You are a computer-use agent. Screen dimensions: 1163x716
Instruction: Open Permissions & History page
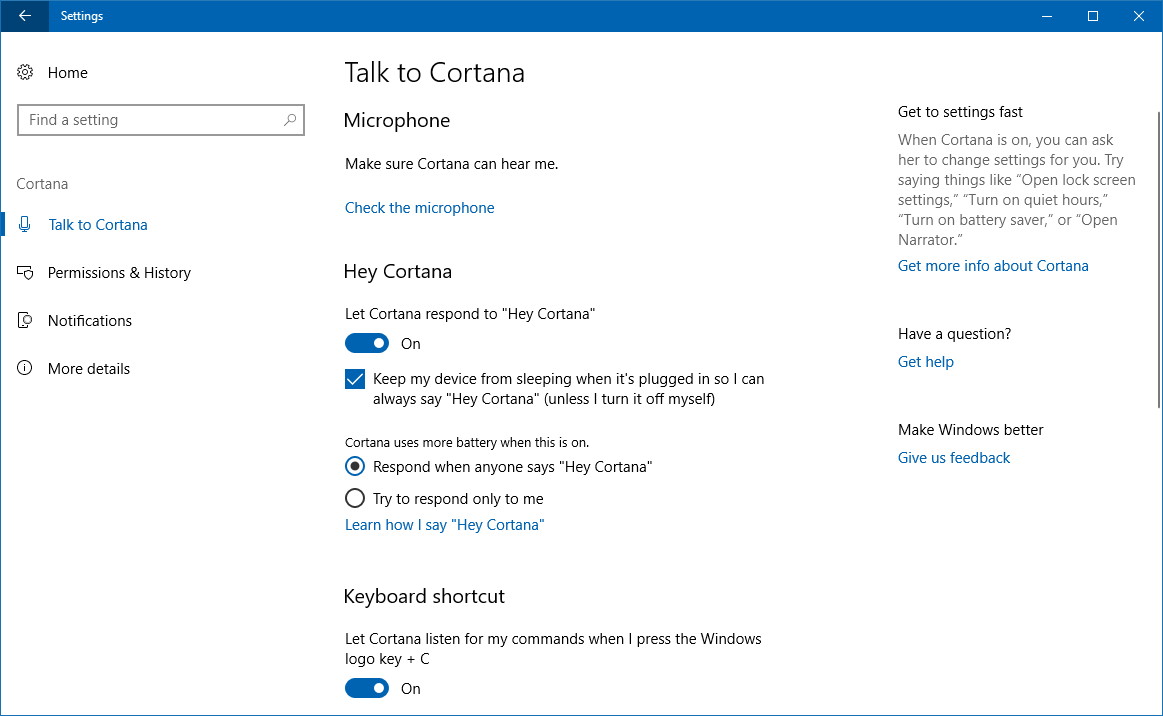[119, 272]
